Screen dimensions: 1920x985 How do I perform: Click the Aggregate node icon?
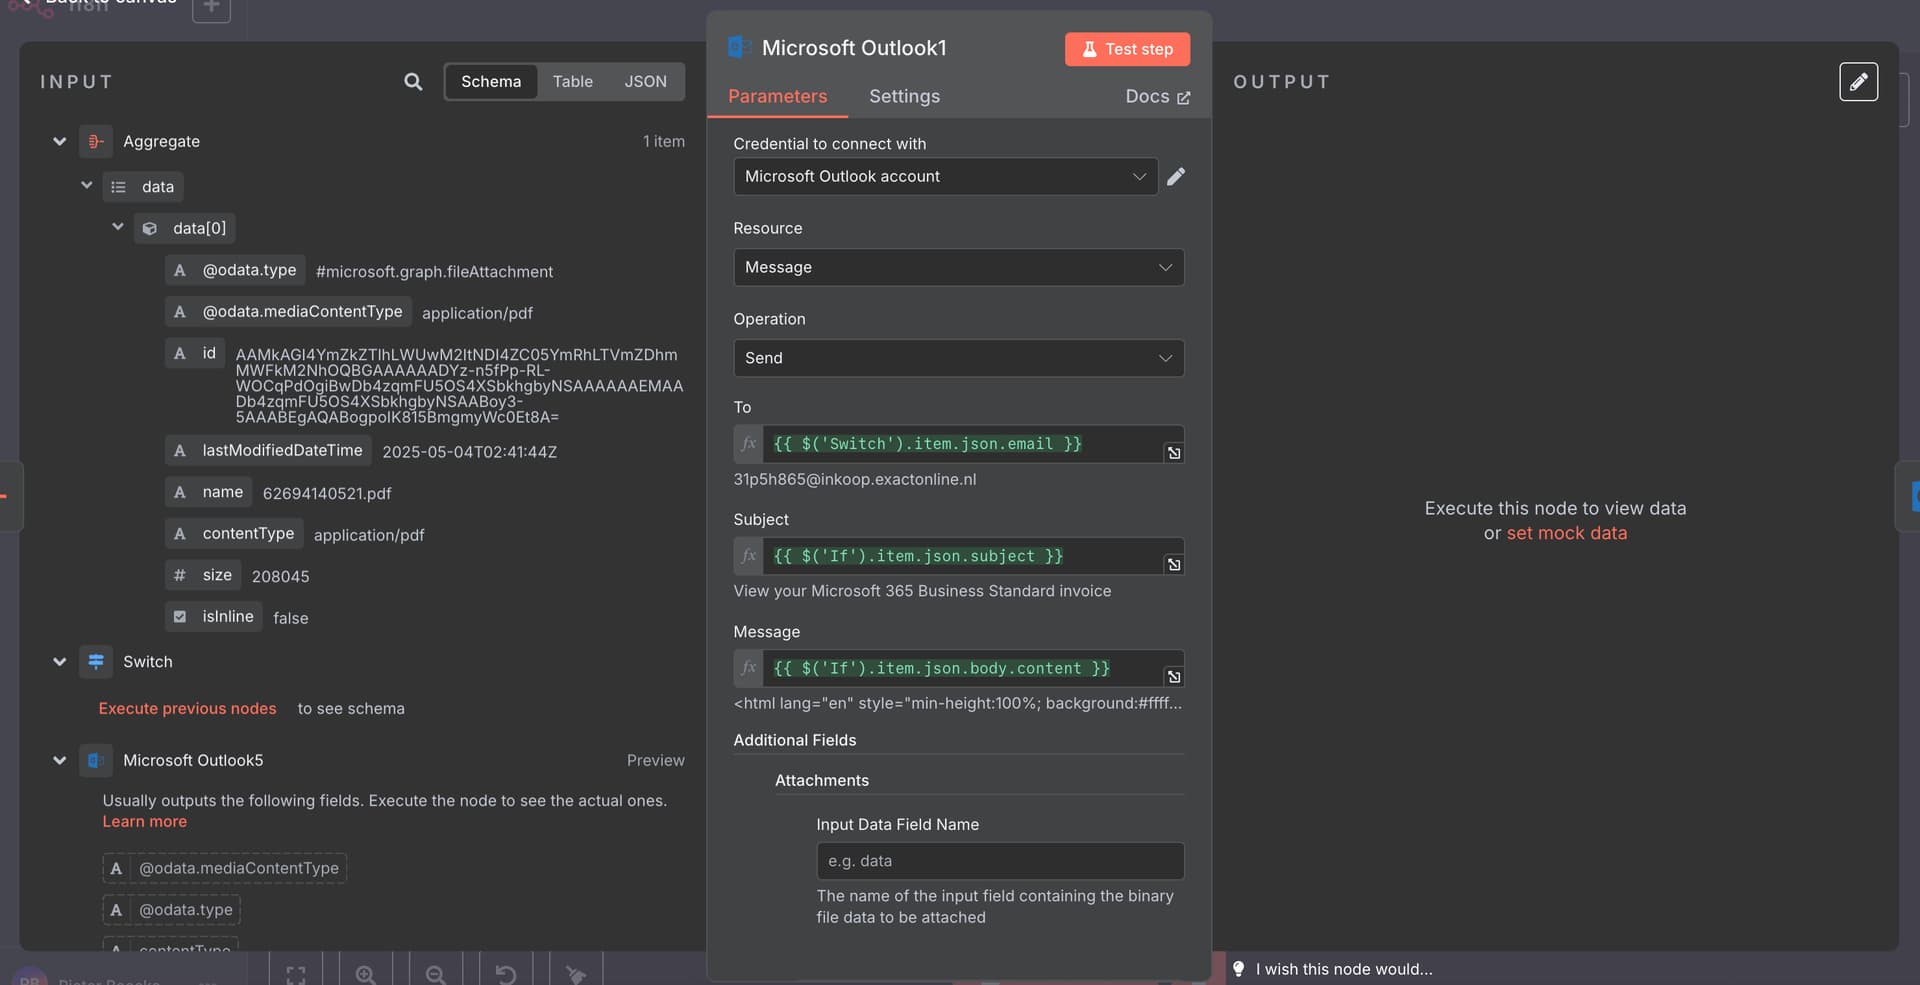96,142
